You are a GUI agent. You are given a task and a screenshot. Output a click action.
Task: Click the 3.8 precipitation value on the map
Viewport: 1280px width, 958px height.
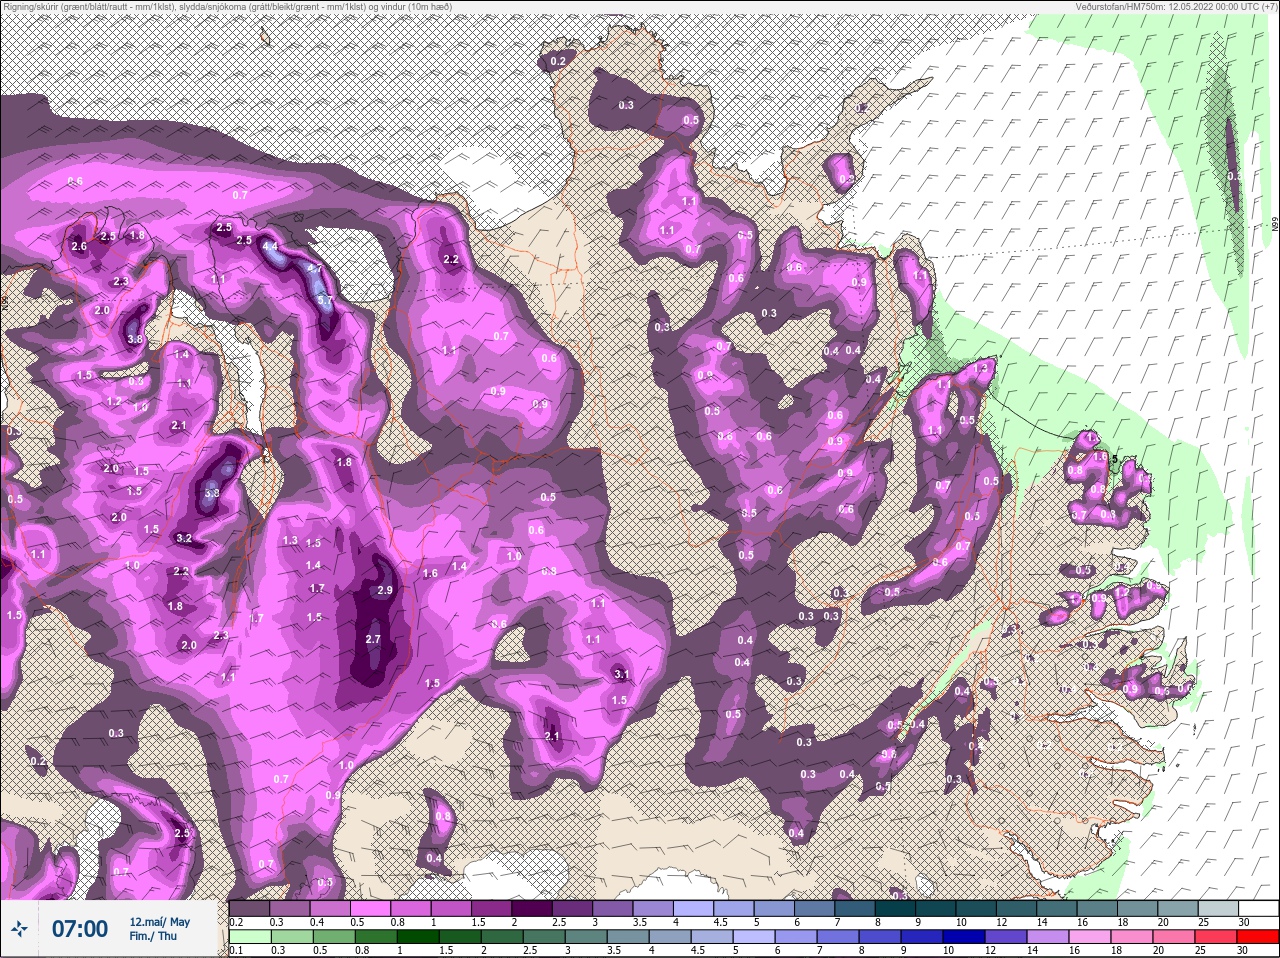point(136,340)
